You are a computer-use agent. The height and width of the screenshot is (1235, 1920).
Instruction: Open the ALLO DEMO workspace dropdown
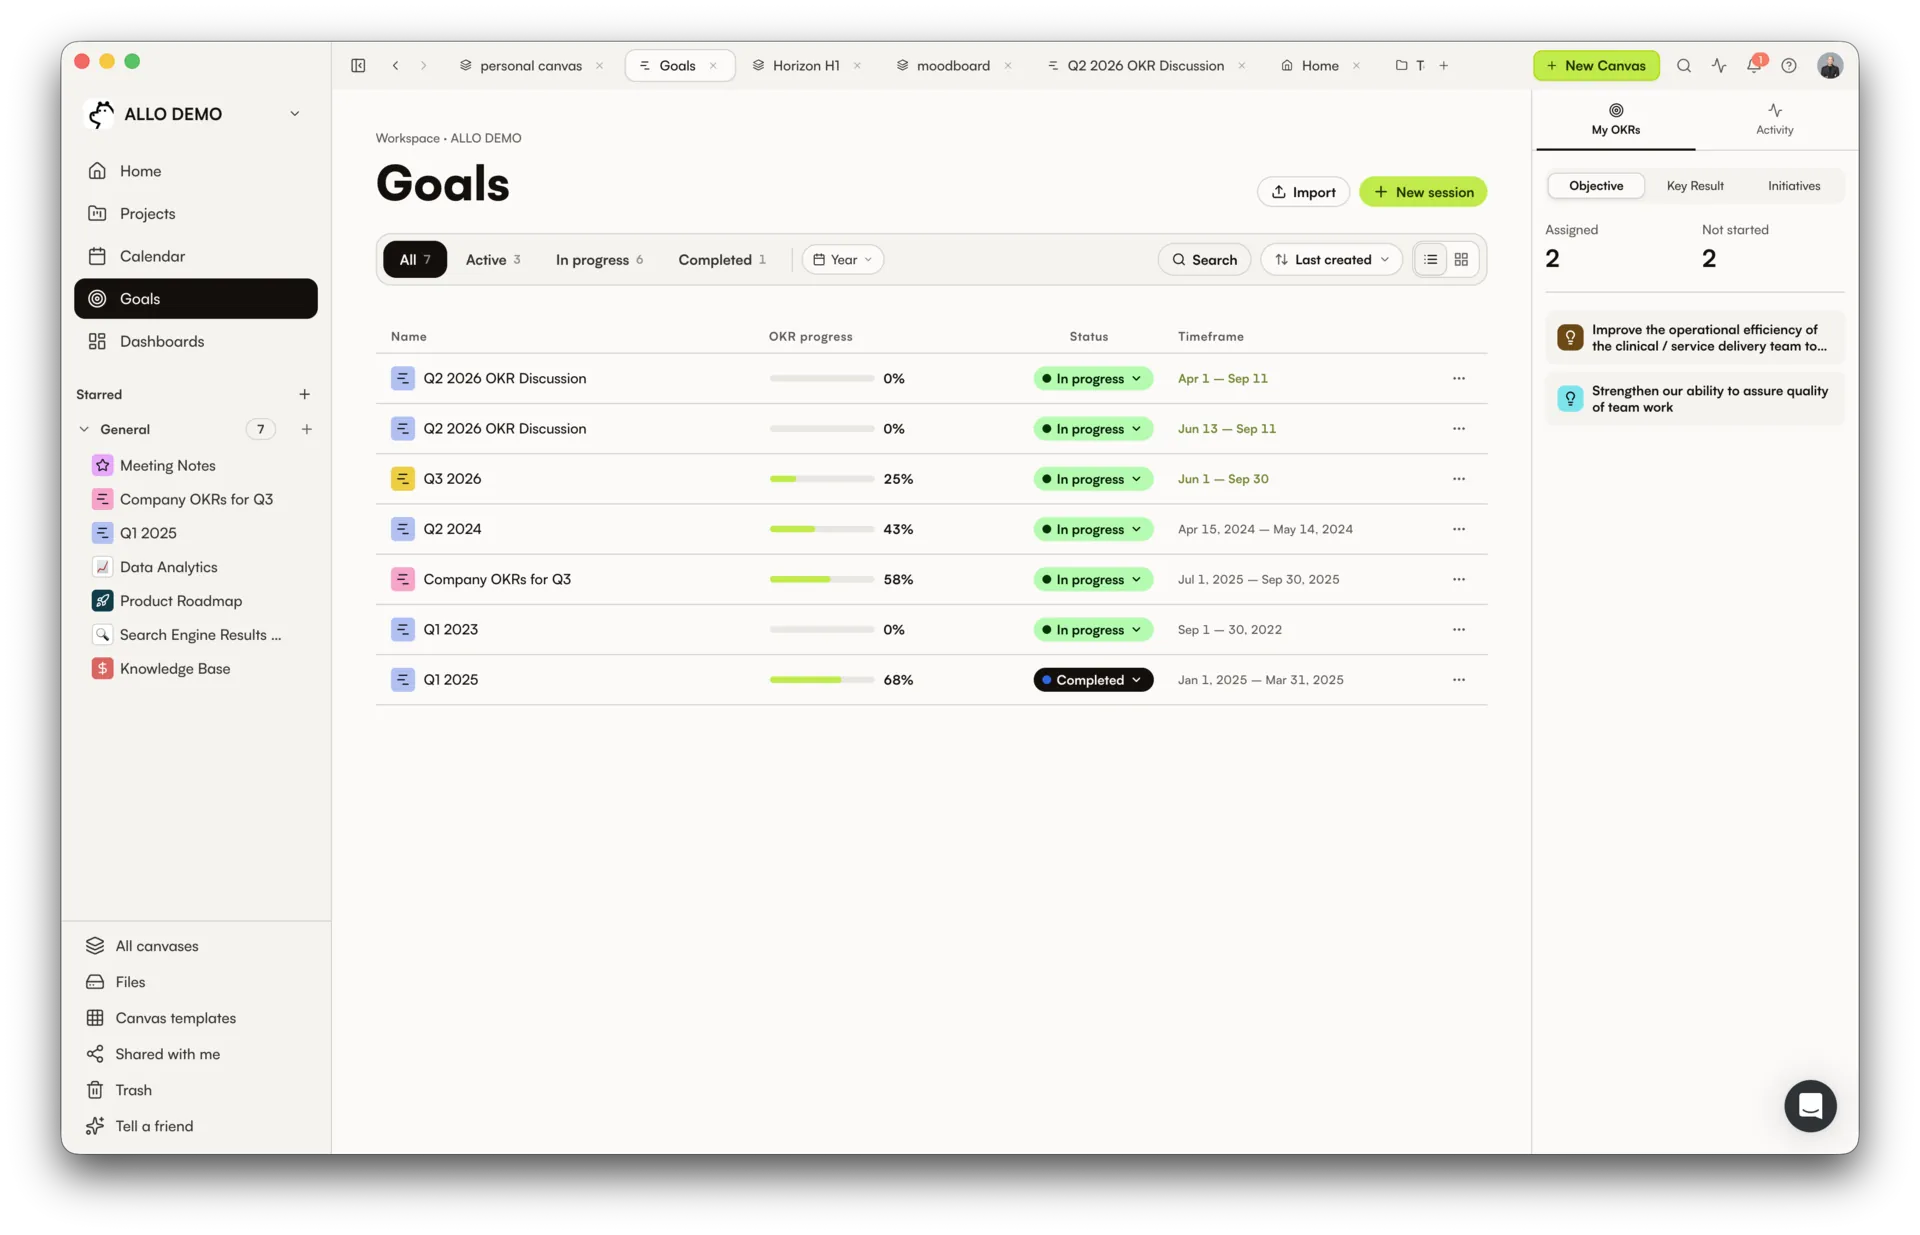click(x=295, y=114)
